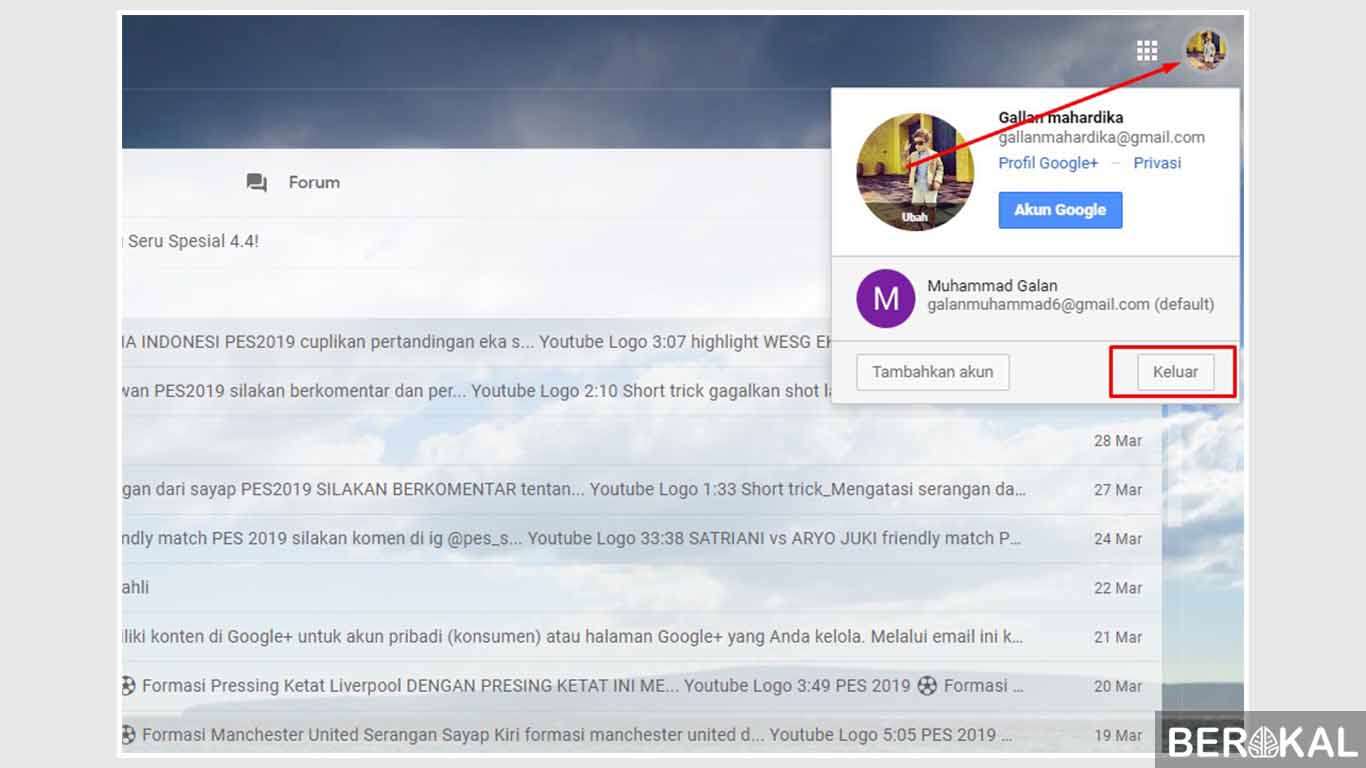Open the email dated 28 Mar
The image size is (1366, 768).
click(641, 440)
